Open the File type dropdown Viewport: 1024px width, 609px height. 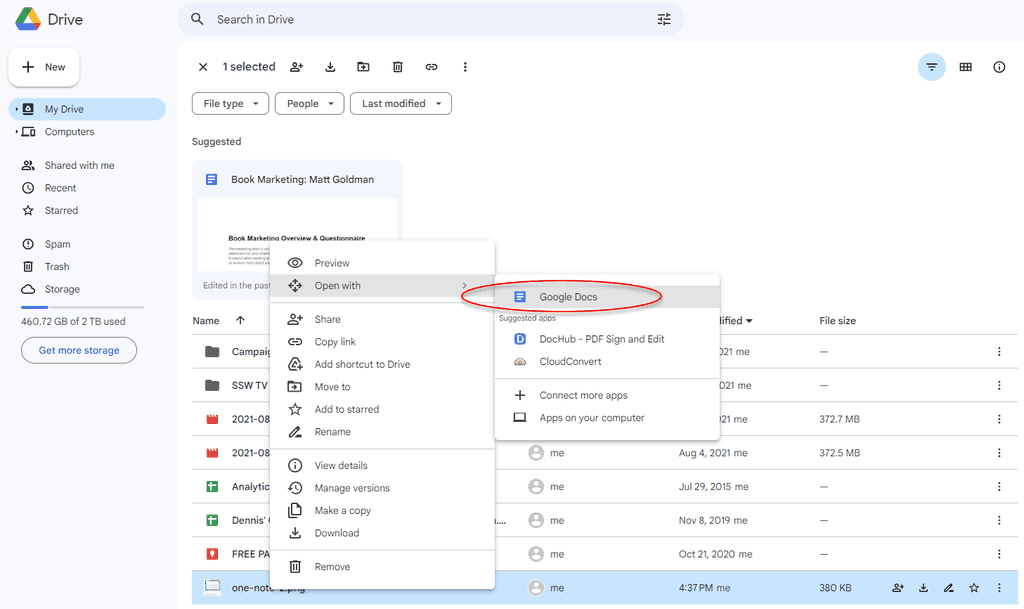coord(231,104)
